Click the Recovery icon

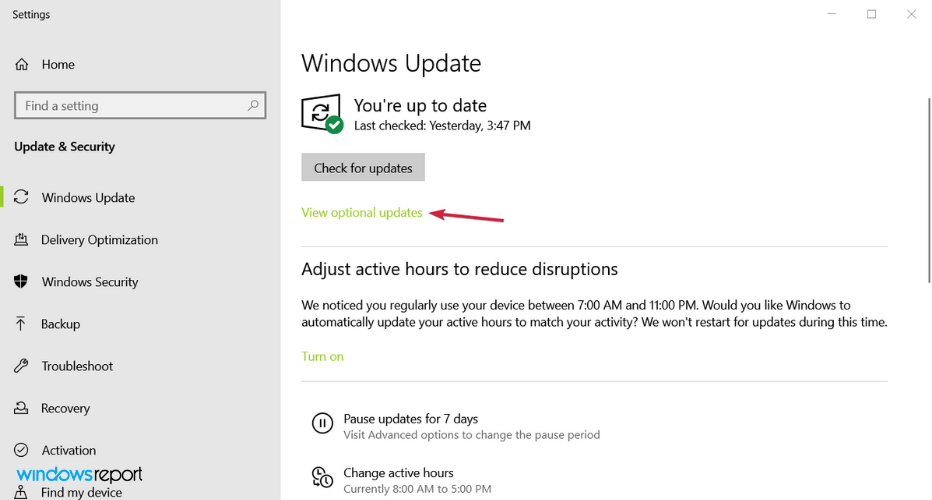pyautogui.click(x=21, y=408)
